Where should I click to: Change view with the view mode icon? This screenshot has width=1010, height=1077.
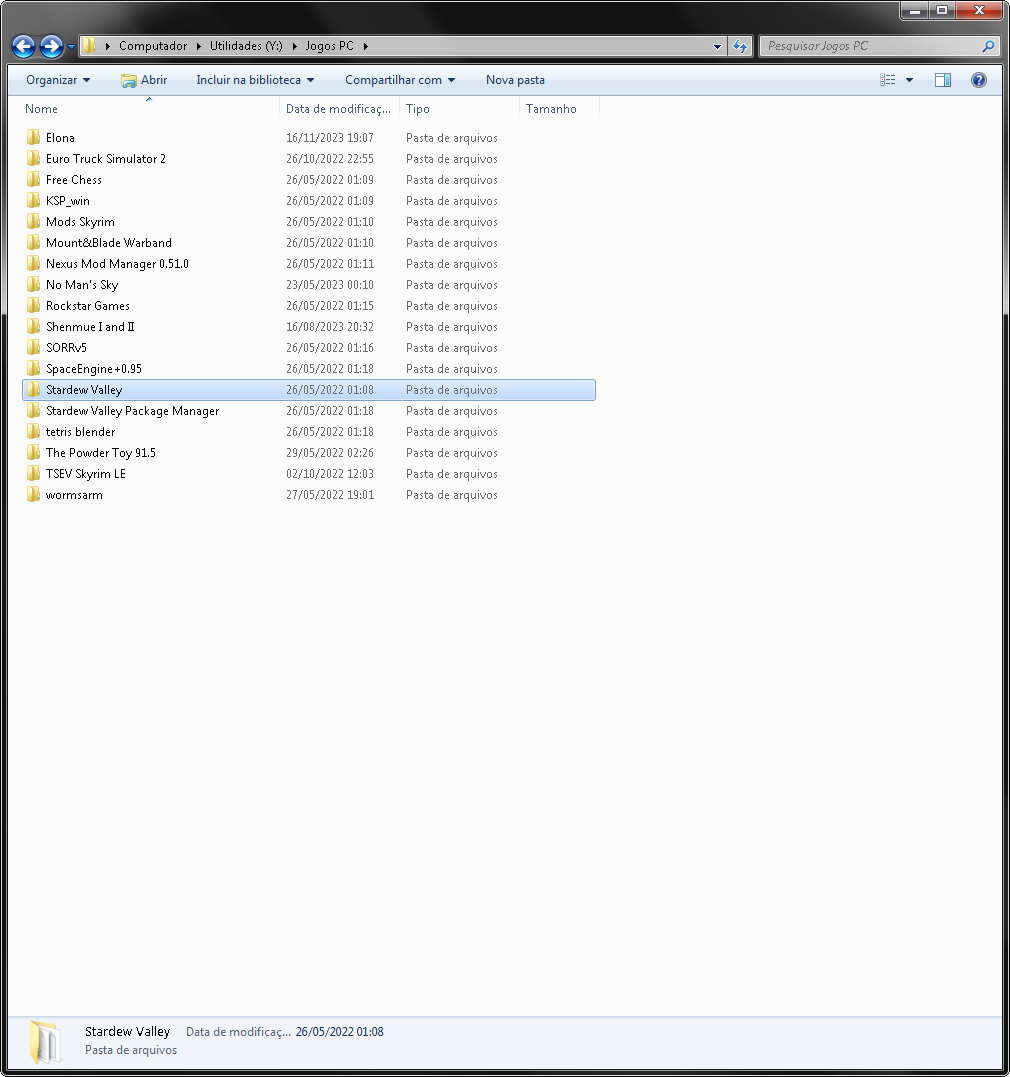[x=888, y=80]
